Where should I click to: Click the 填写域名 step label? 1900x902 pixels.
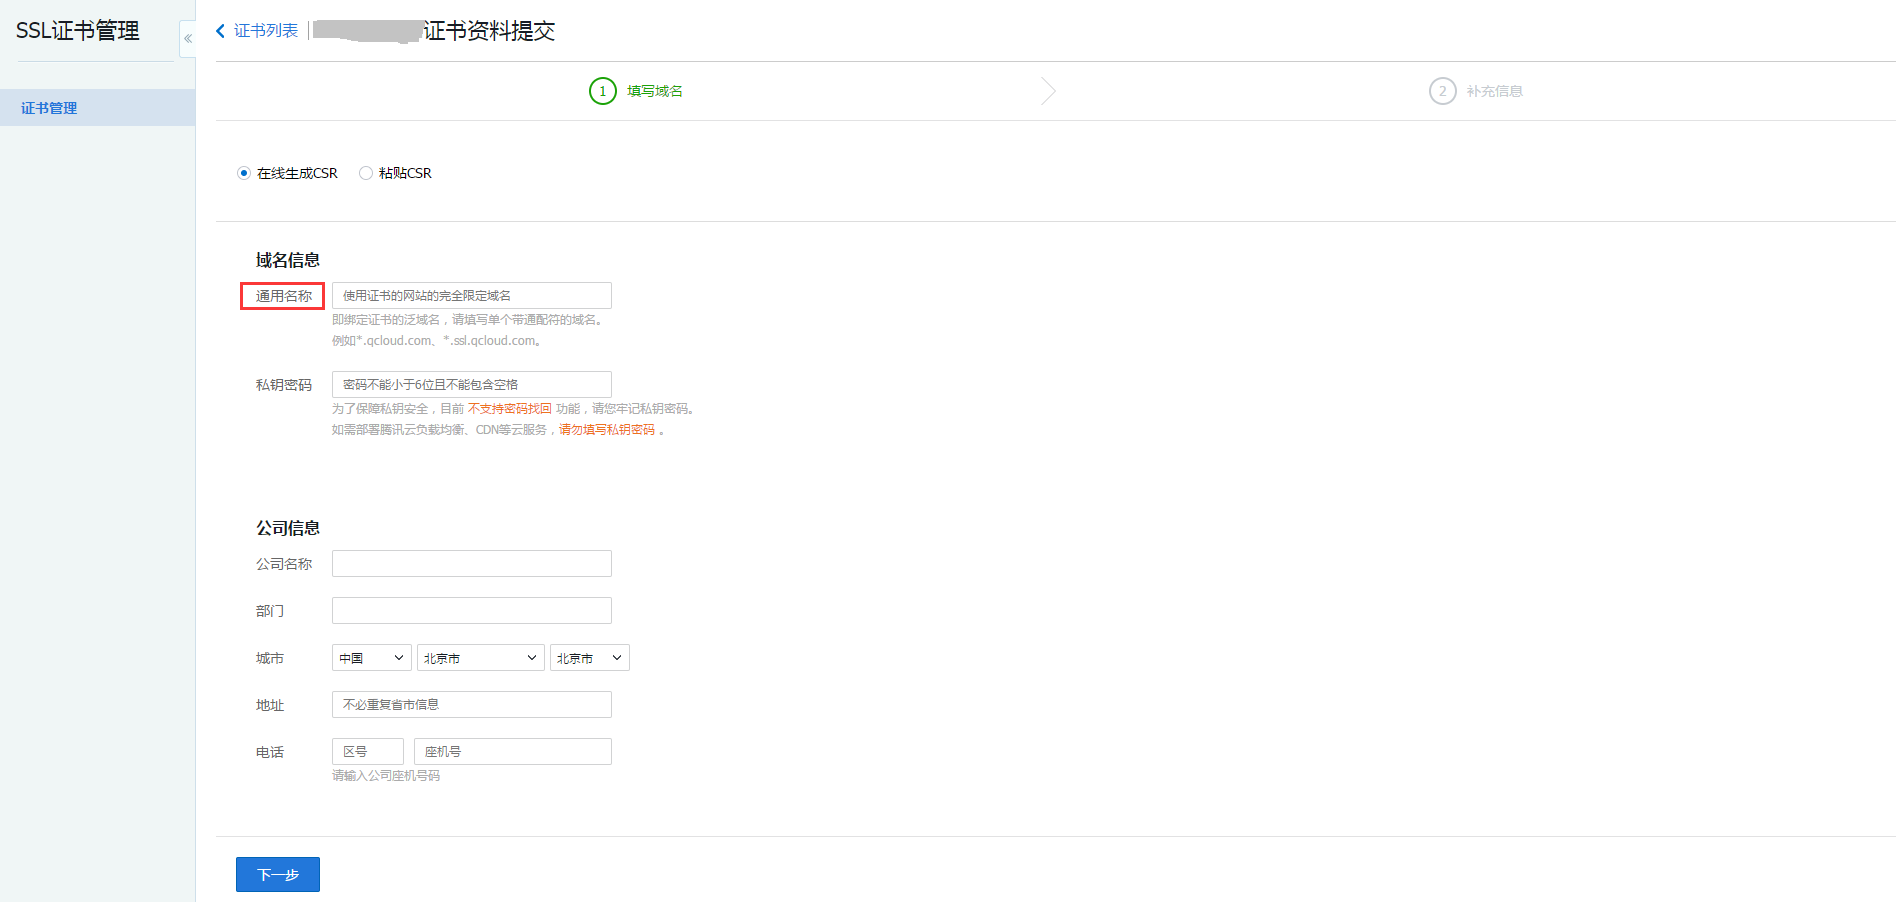pyautogui.click(x=655, y=91)
